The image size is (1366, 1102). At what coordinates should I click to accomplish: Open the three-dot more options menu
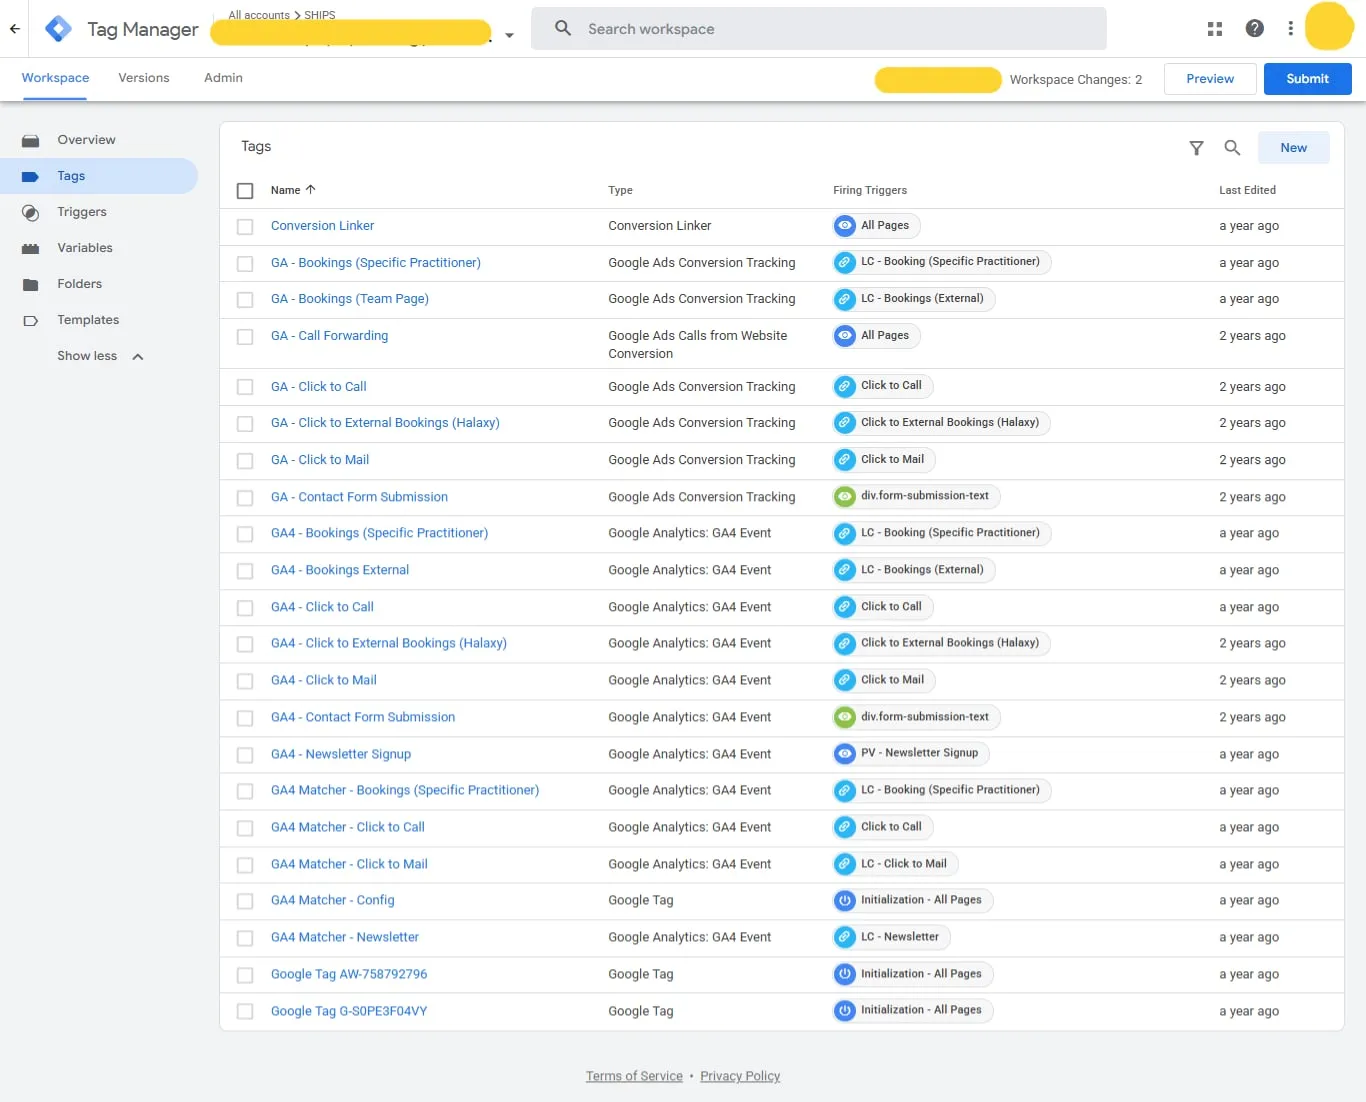(1291, 29)
